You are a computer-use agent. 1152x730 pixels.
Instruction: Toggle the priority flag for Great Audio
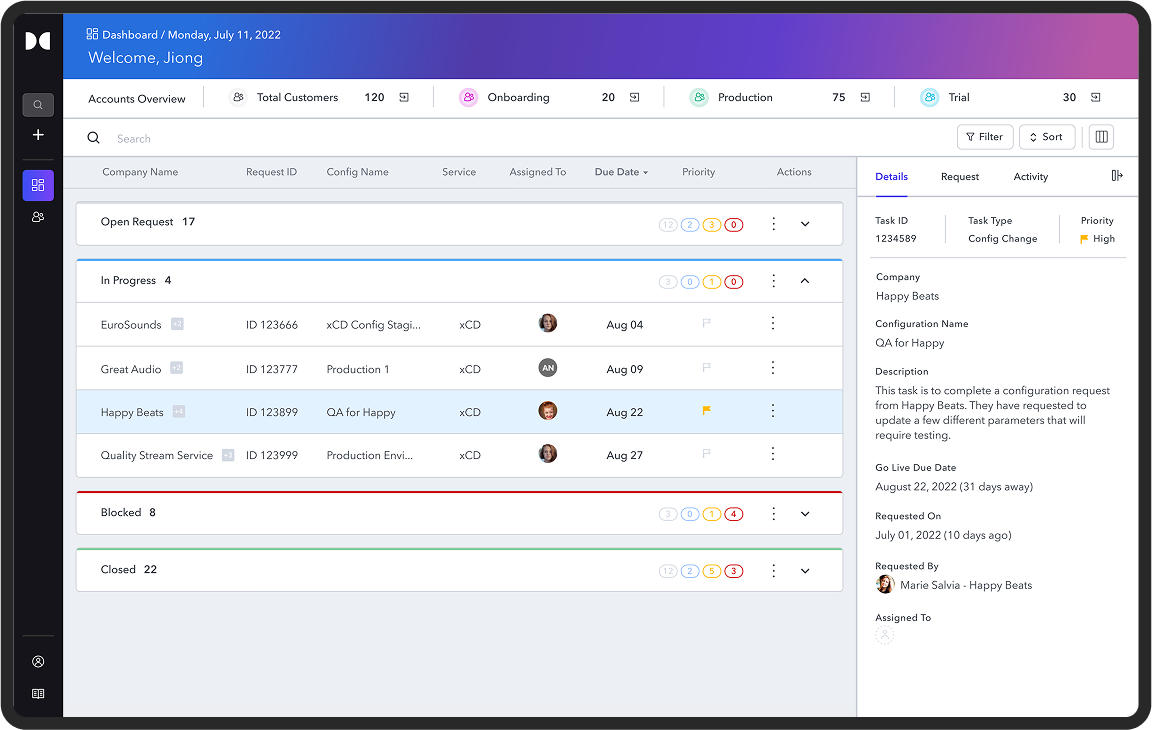pos(707,368)
